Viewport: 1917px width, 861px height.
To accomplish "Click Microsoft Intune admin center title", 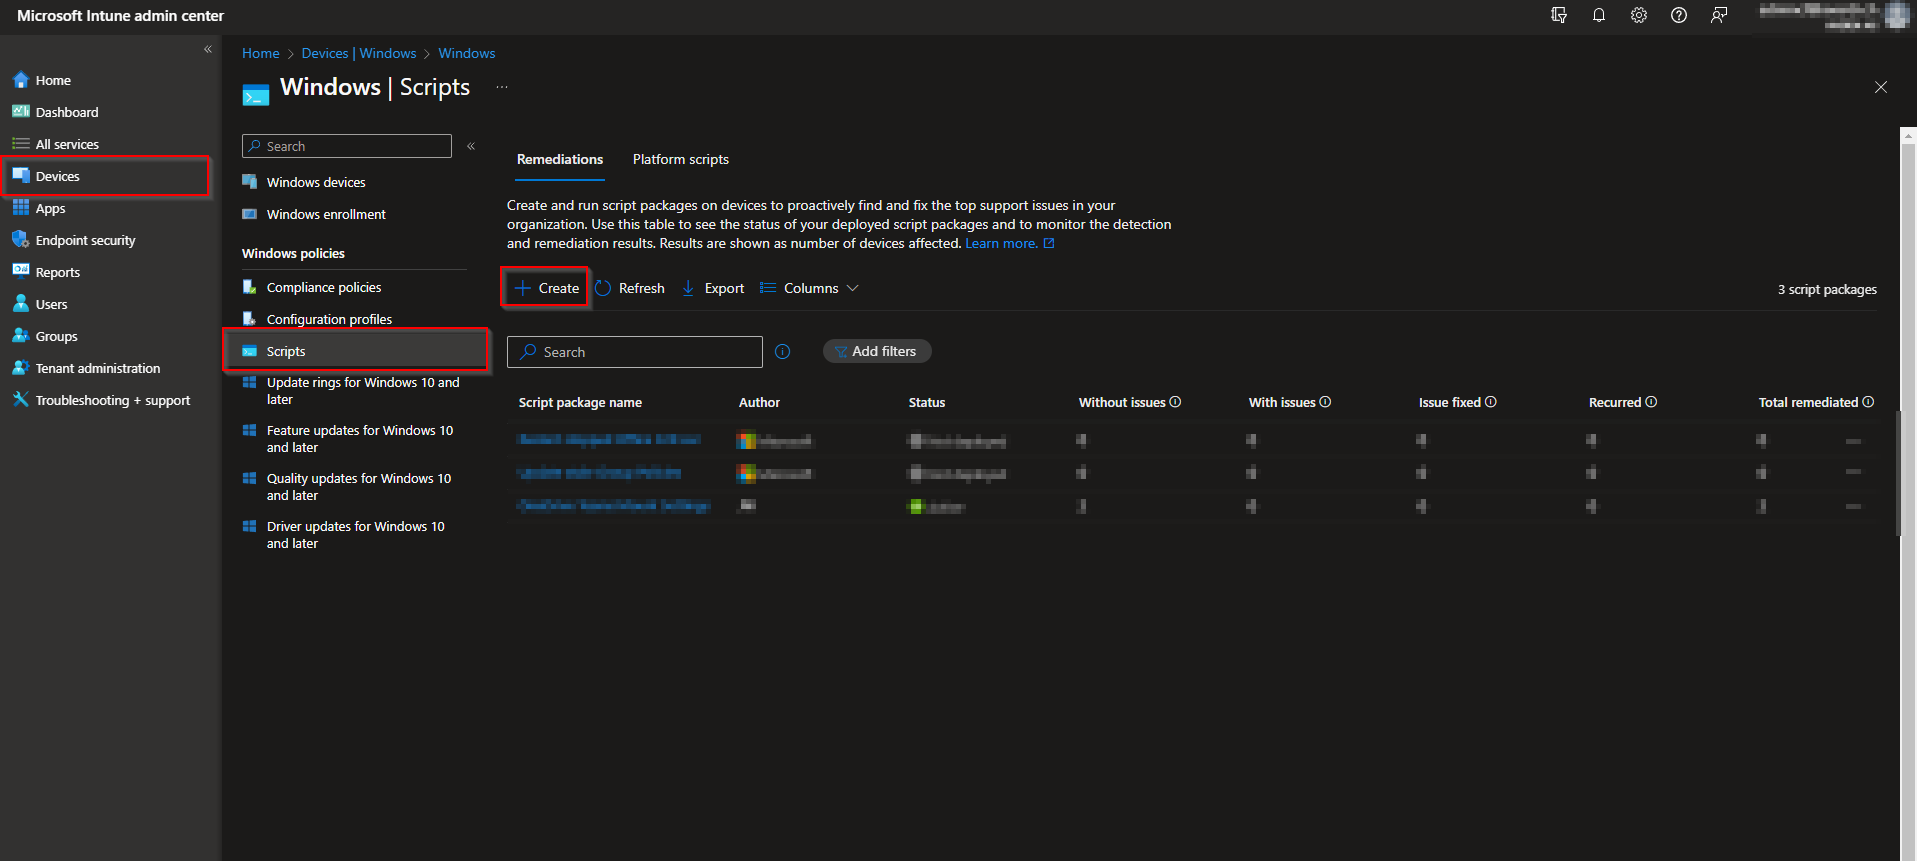I will click(120, 16).
